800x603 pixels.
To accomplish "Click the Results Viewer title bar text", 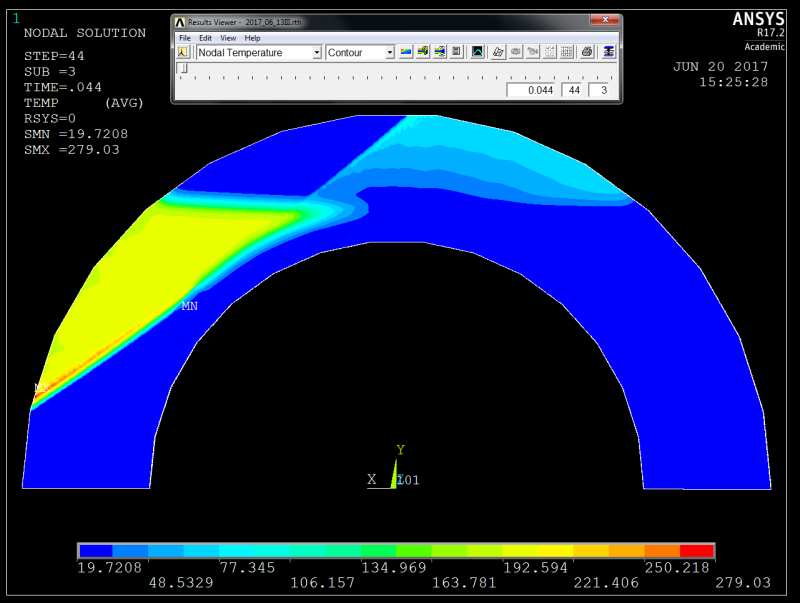I will point(244,22).
